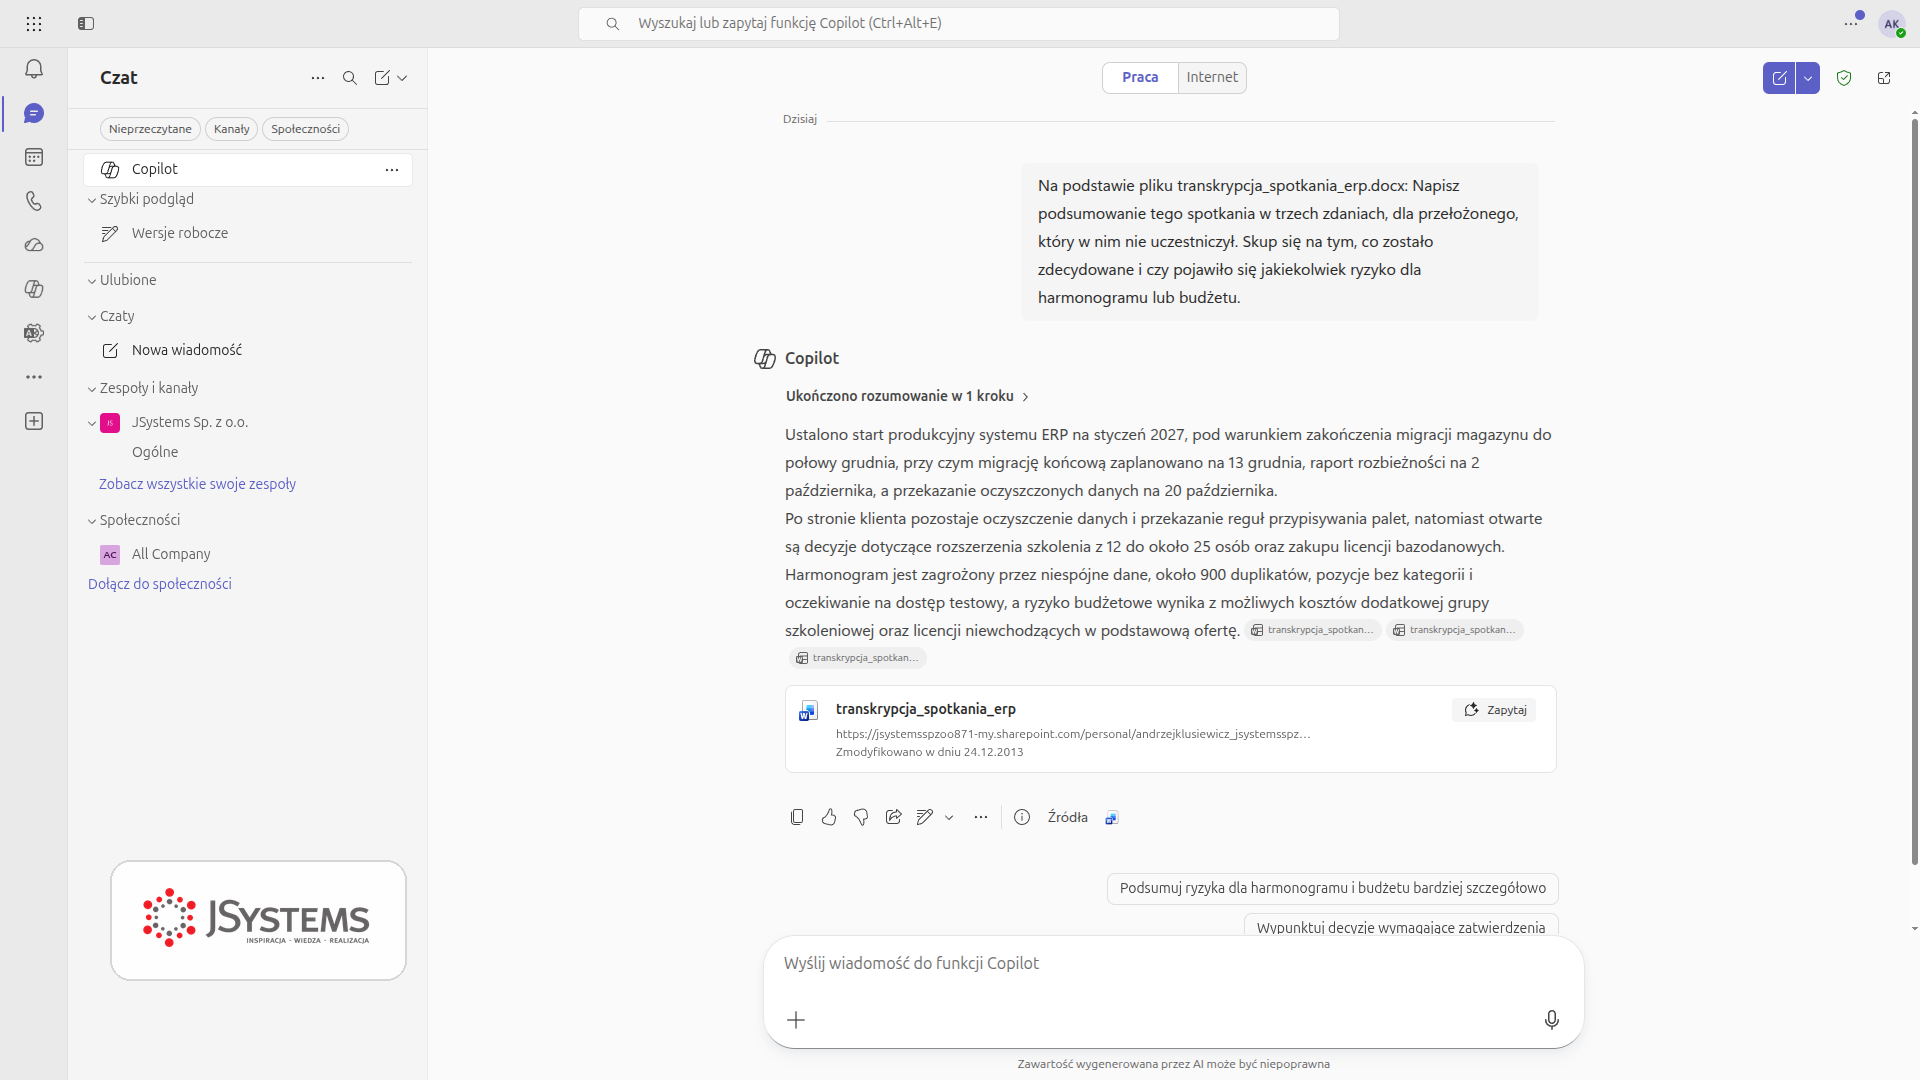
Task: Open settings and more ellipsis top right
Action: [1851, 23]
